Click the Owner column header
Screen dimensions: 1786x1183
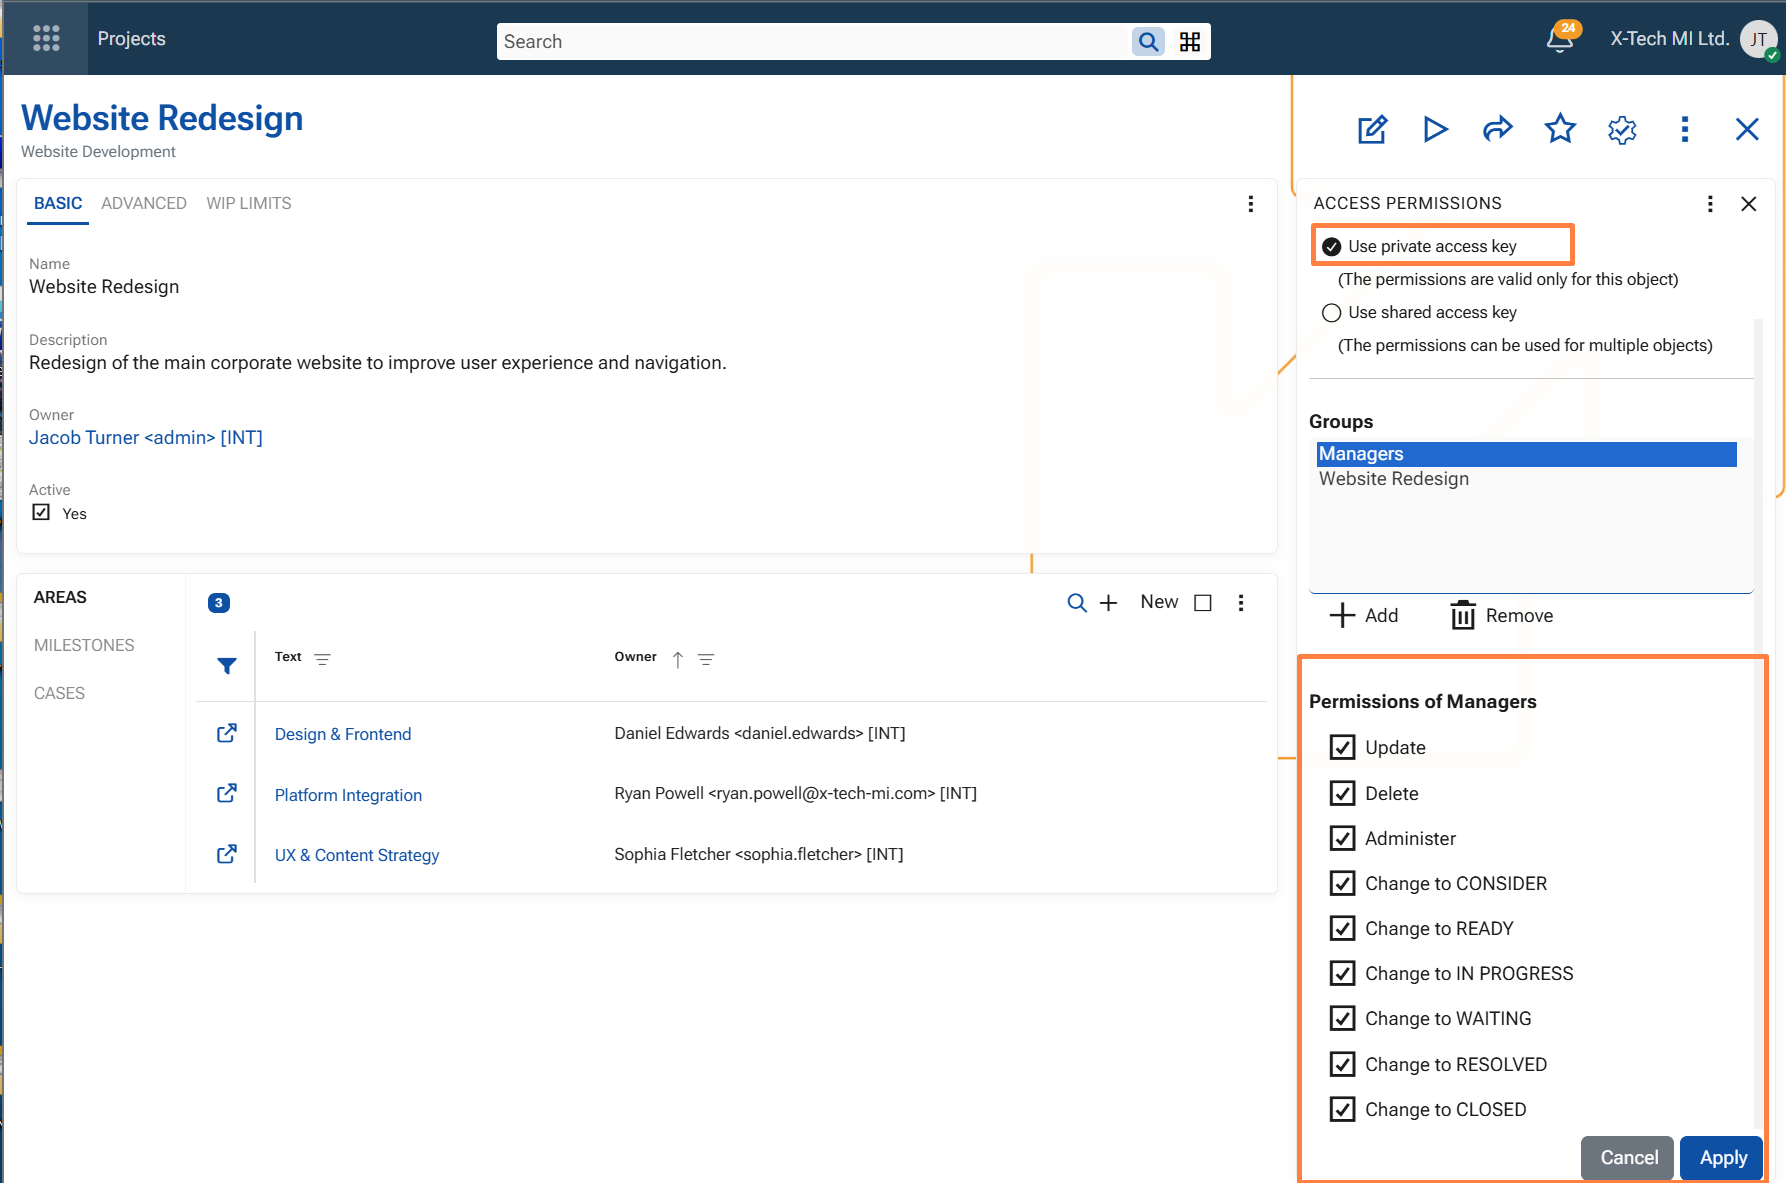click(x=635, y=657)
